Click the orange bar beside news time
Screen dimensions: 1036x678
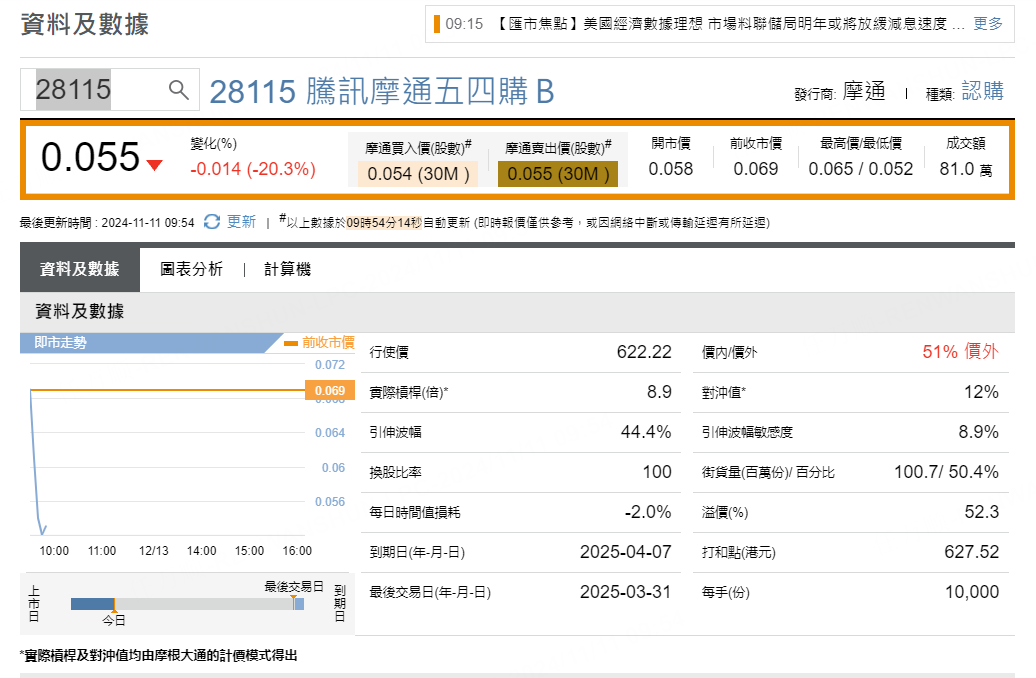click(436, 23)
